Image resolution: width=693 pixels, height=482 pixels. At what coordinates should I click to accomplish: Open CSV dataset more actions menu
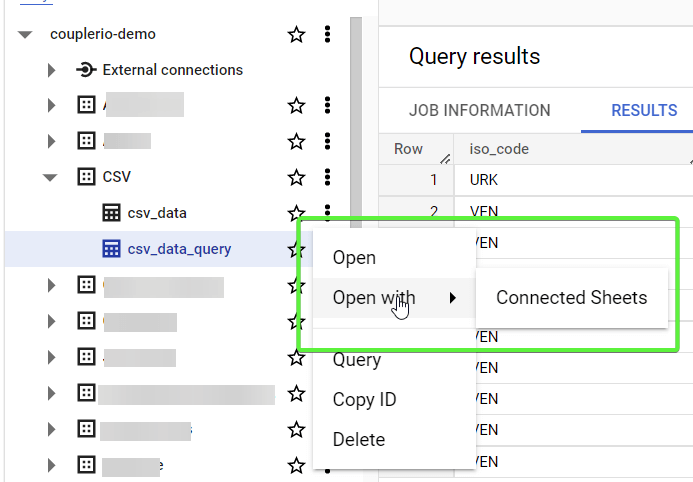click(x=327, y=177)
